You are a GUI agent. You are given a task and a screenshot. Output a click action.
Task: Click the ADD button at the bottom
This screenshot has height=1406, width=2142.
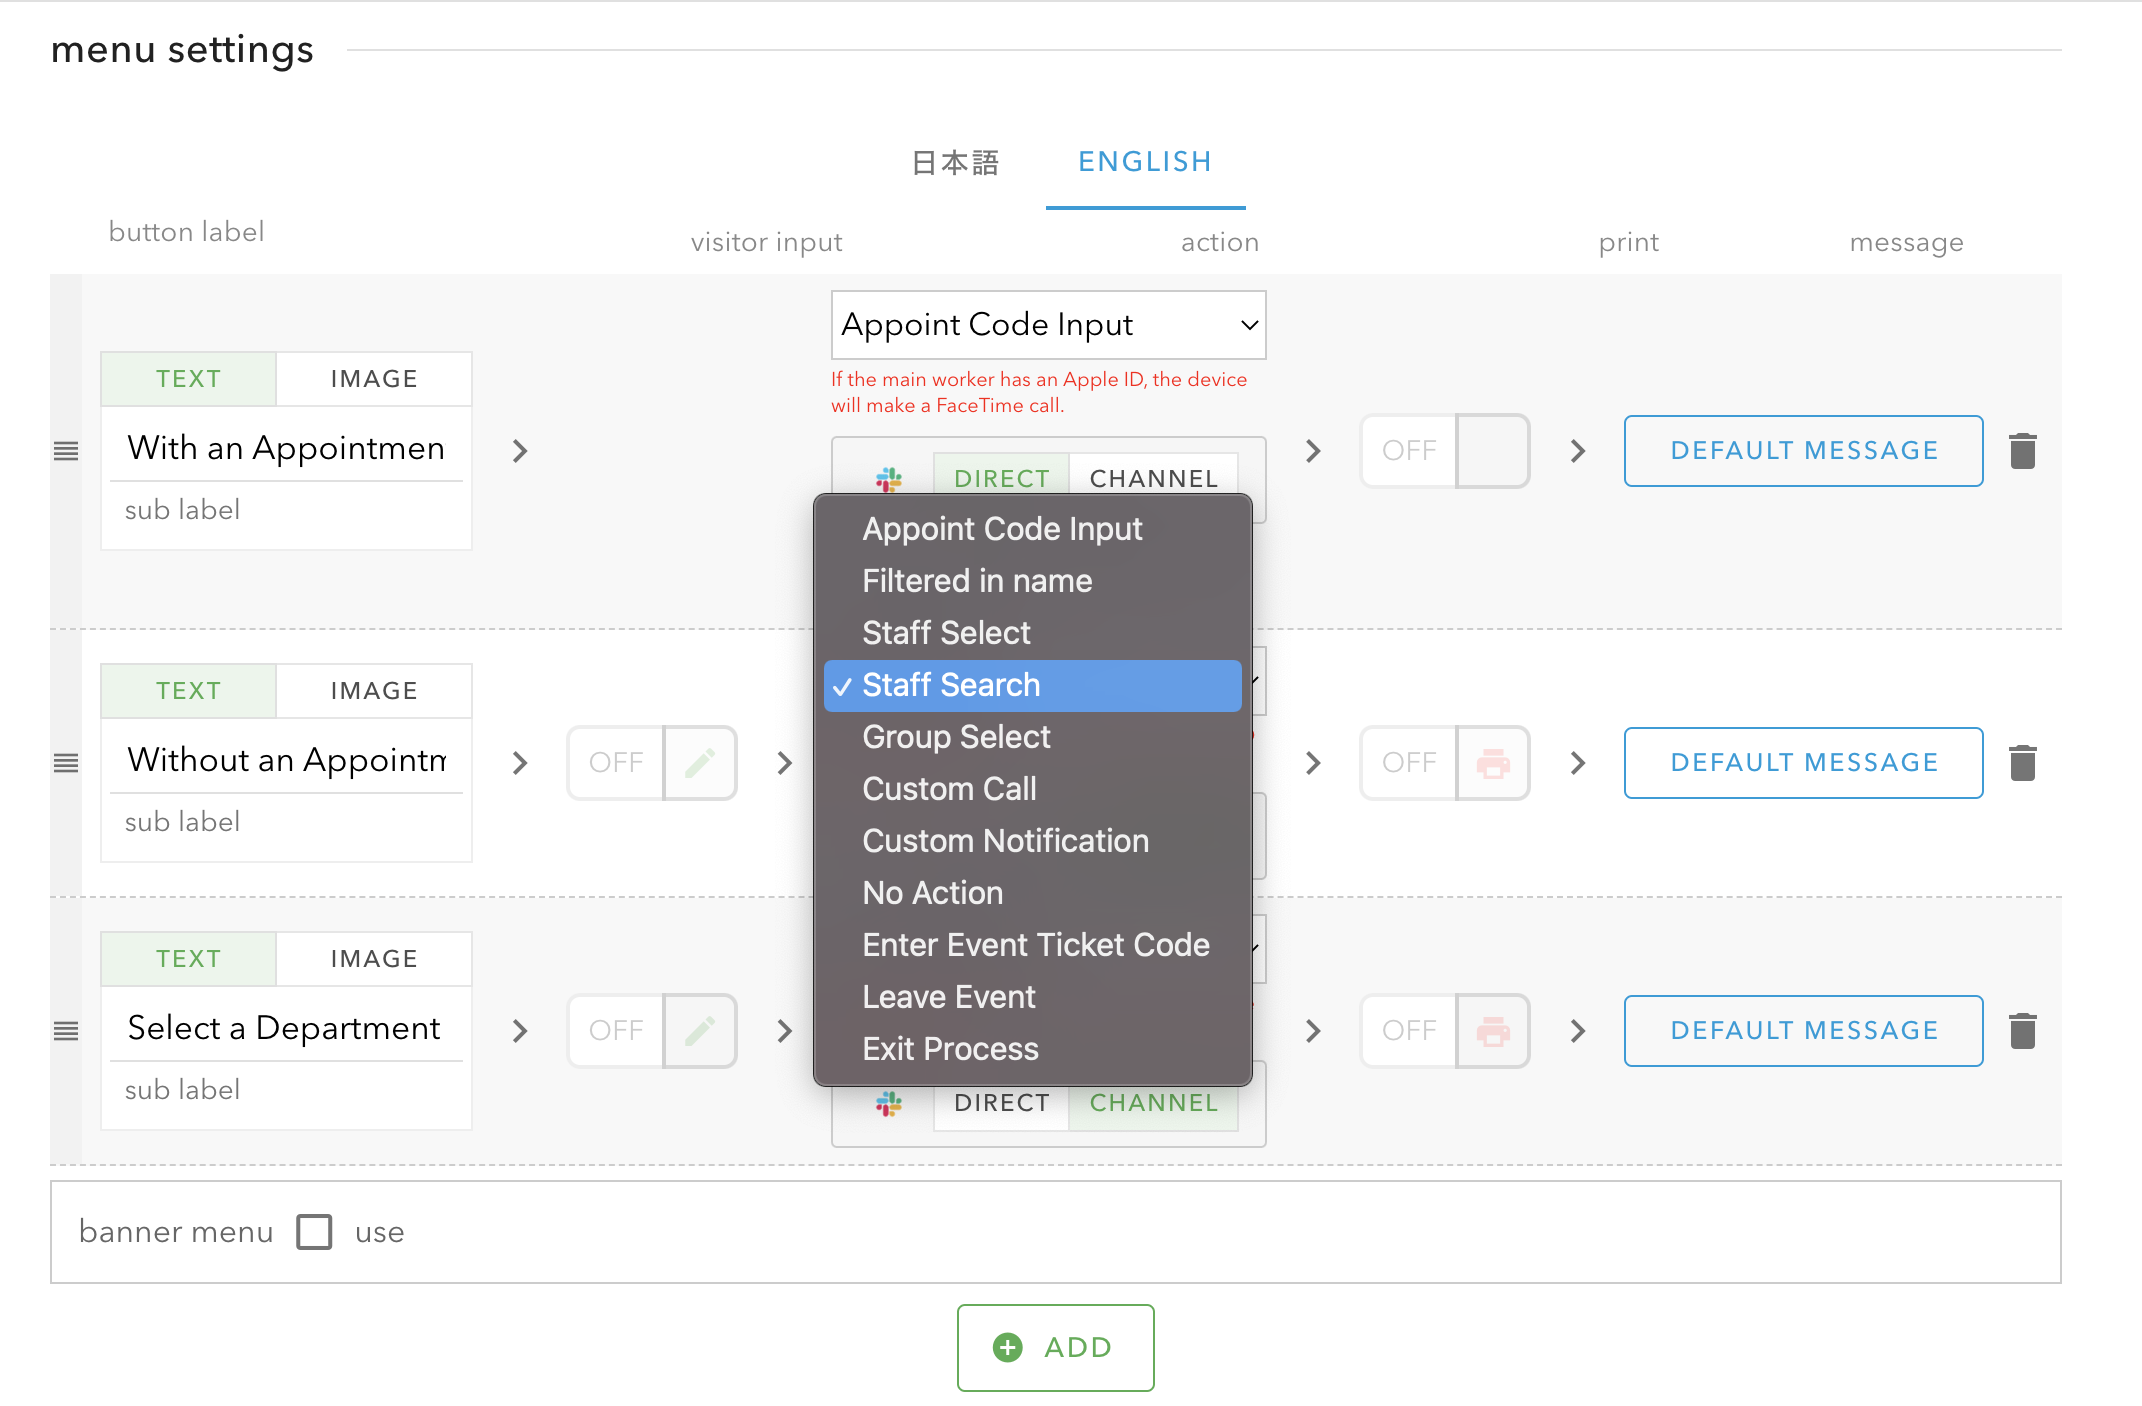[x=1055, y=1347]
